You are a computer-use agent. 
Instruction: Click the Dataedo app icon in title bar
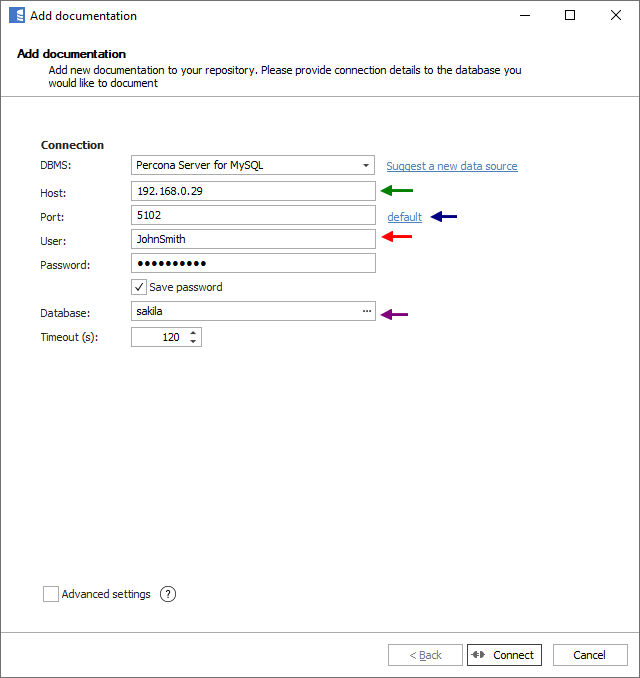16,16
